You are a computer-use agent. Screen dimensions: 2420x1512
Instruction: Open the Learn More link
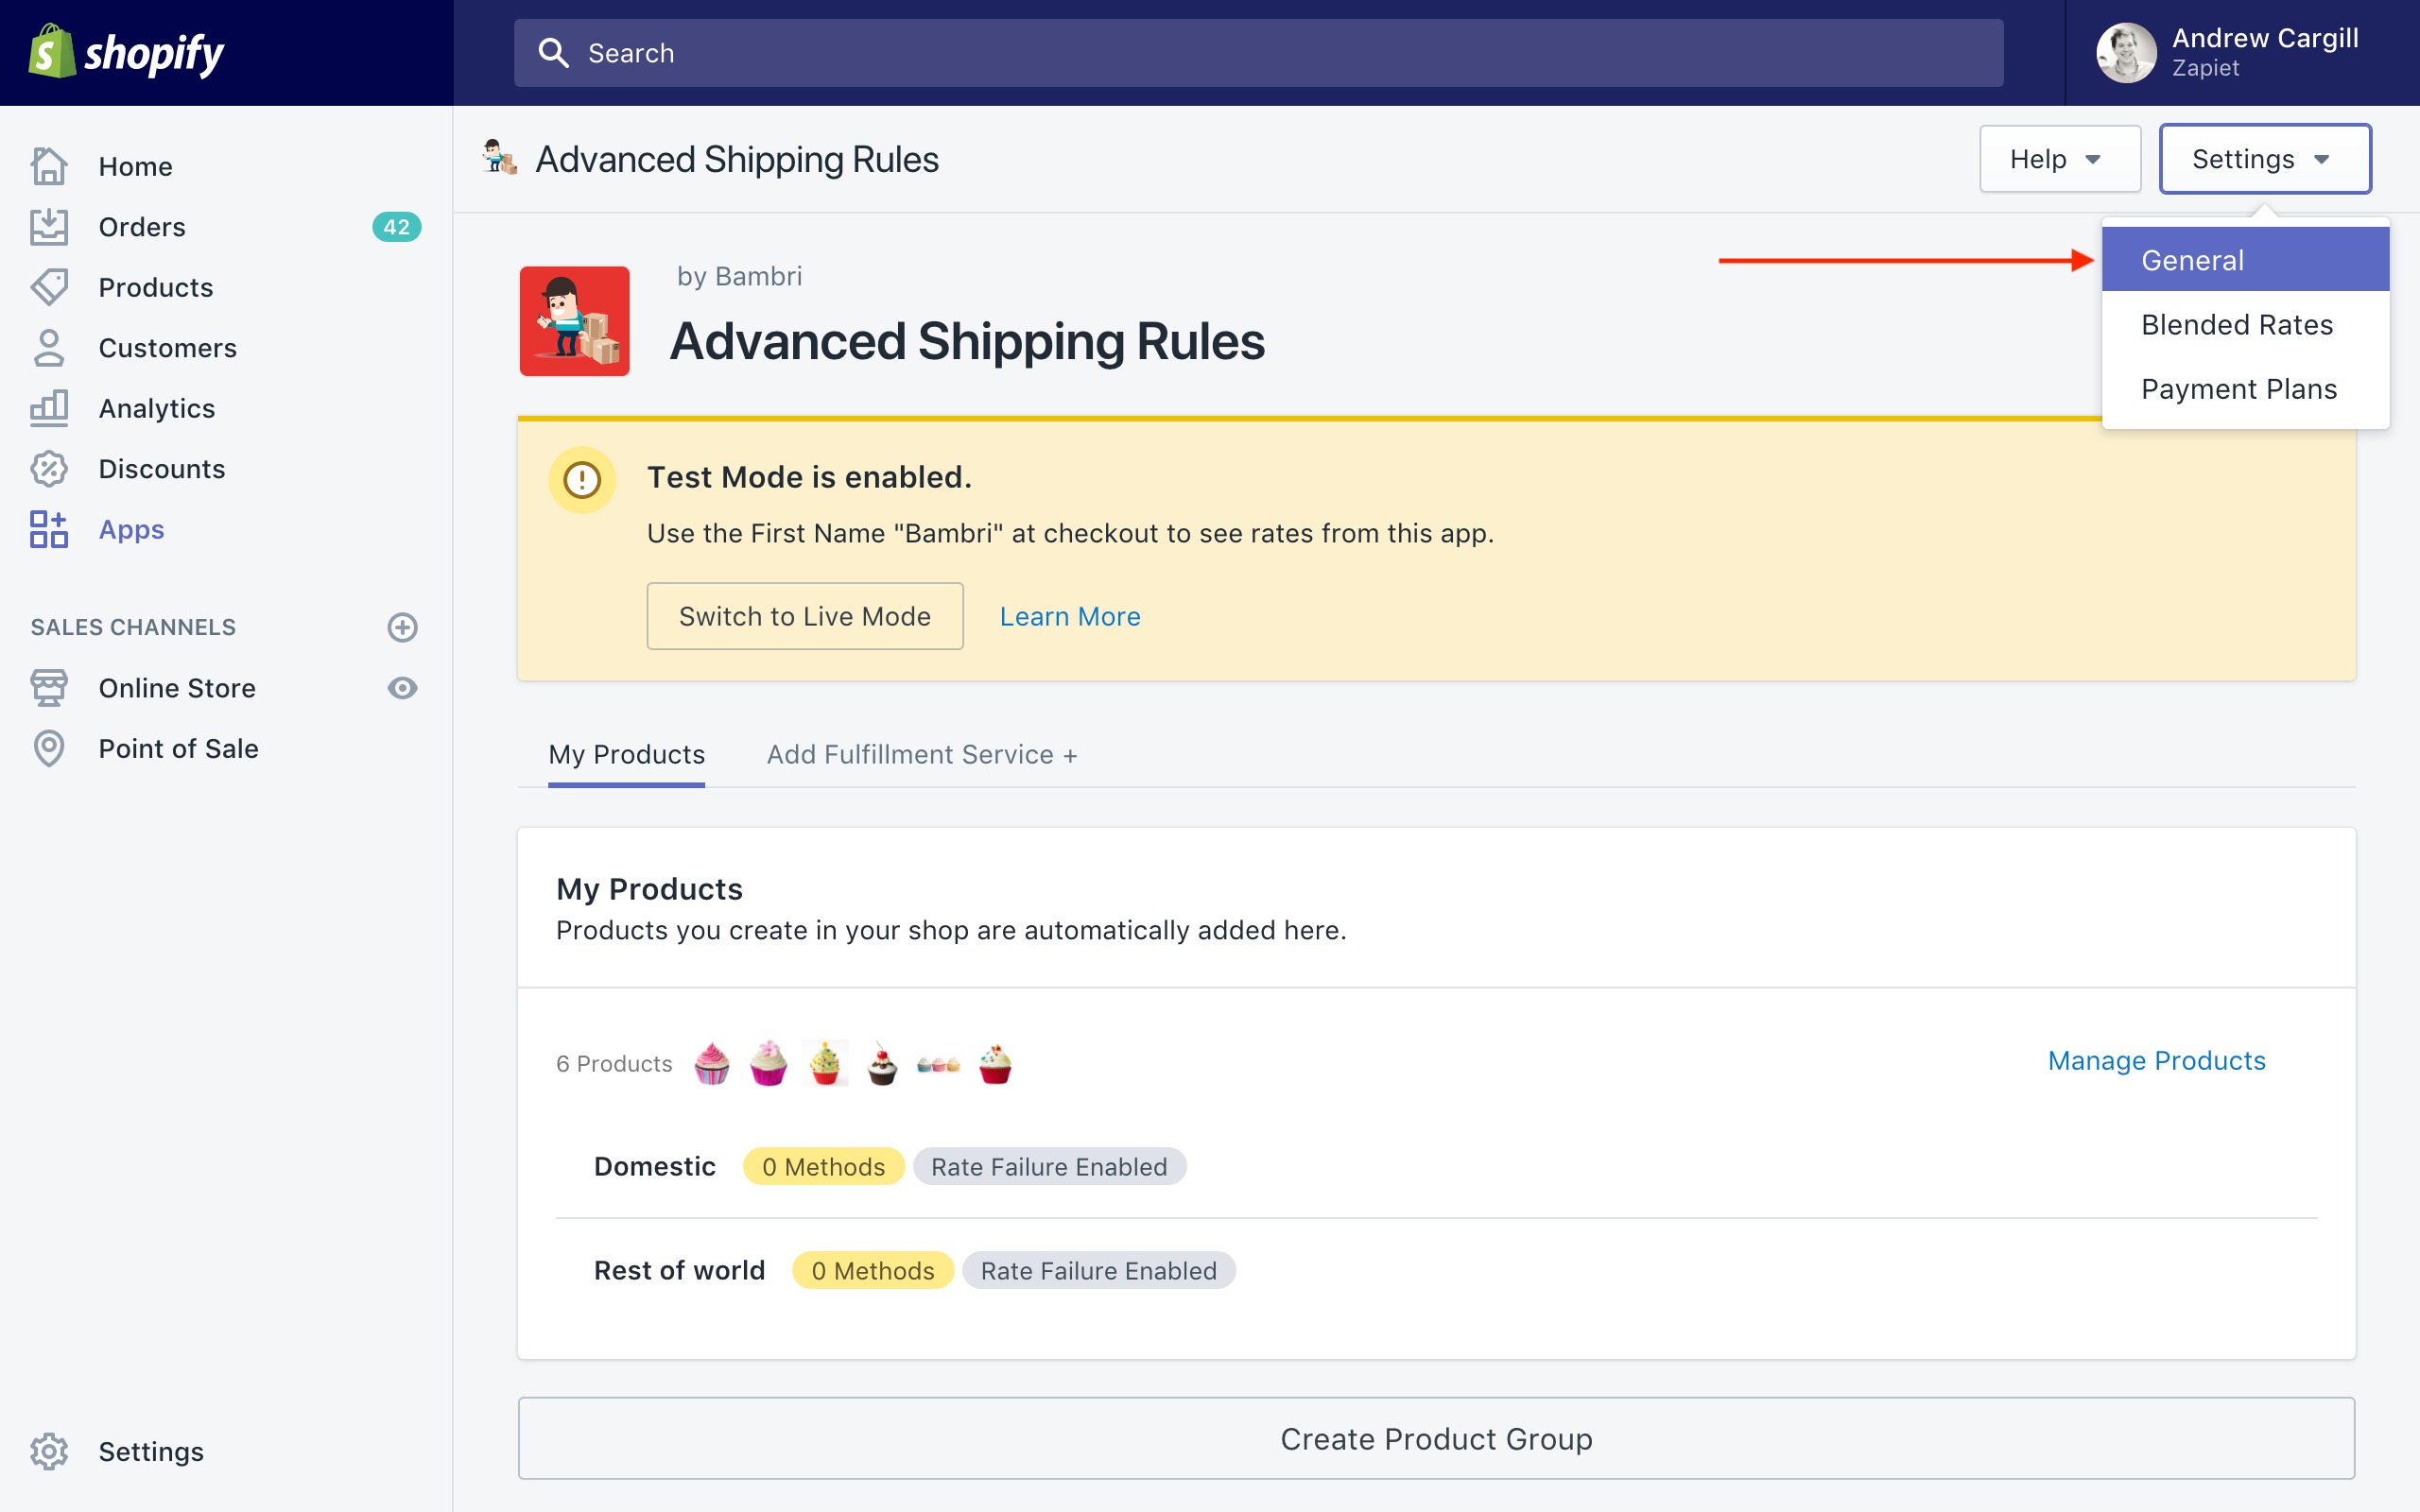[x=1070, y=616]
